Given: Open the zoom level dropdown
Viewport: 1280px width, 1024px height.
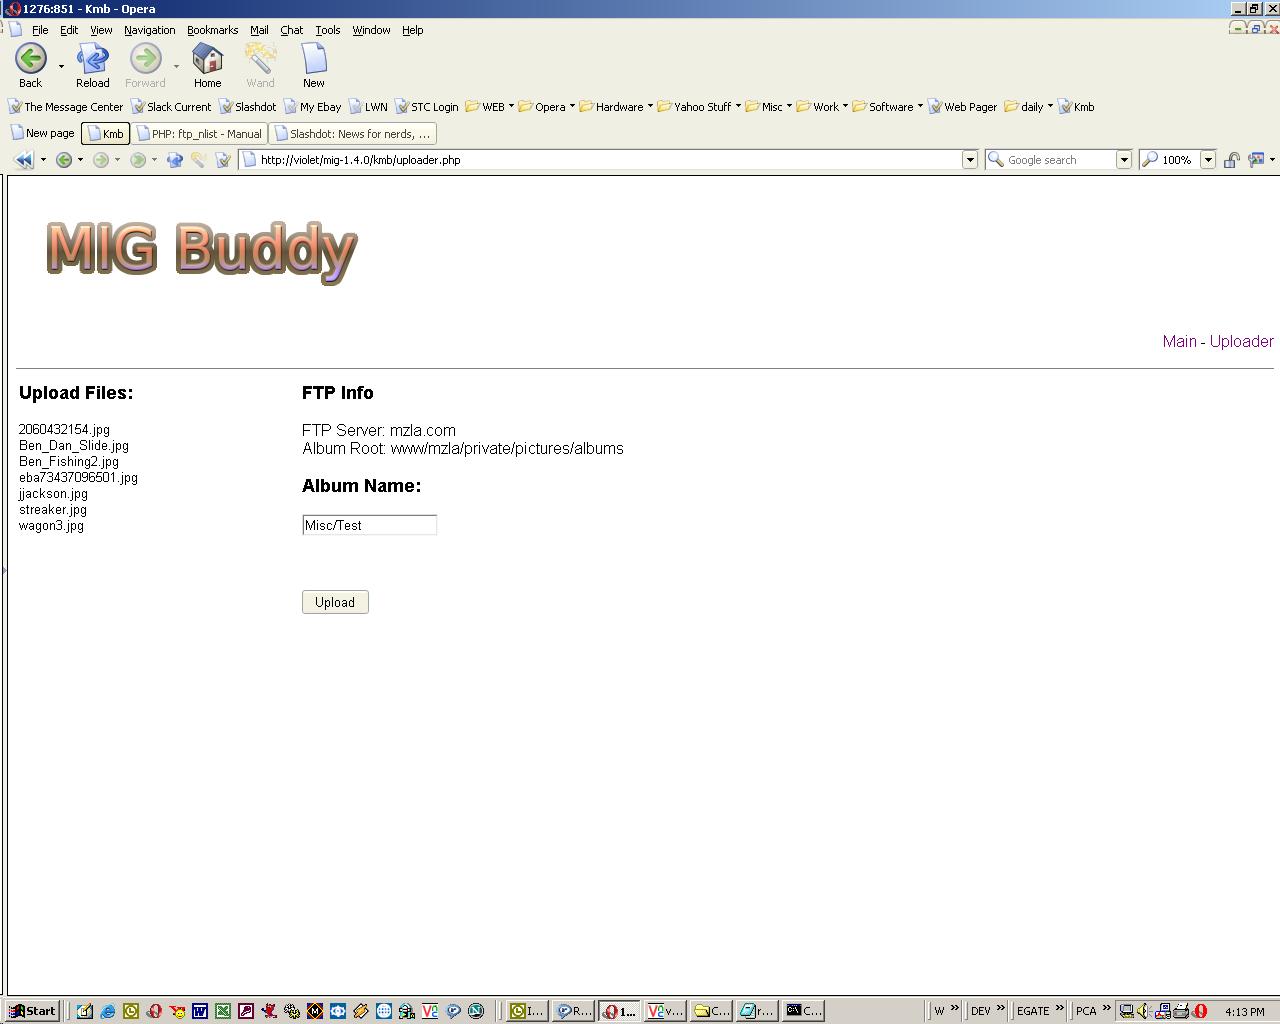Looking at the screenshot, I should click(x=1208, y=160).
